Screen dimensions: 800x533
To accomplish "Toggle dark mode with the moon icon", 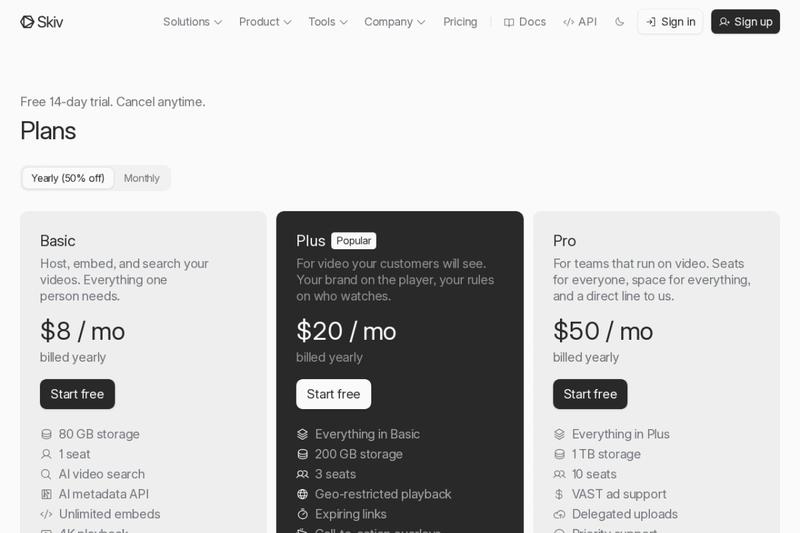I will pos(619,22).
